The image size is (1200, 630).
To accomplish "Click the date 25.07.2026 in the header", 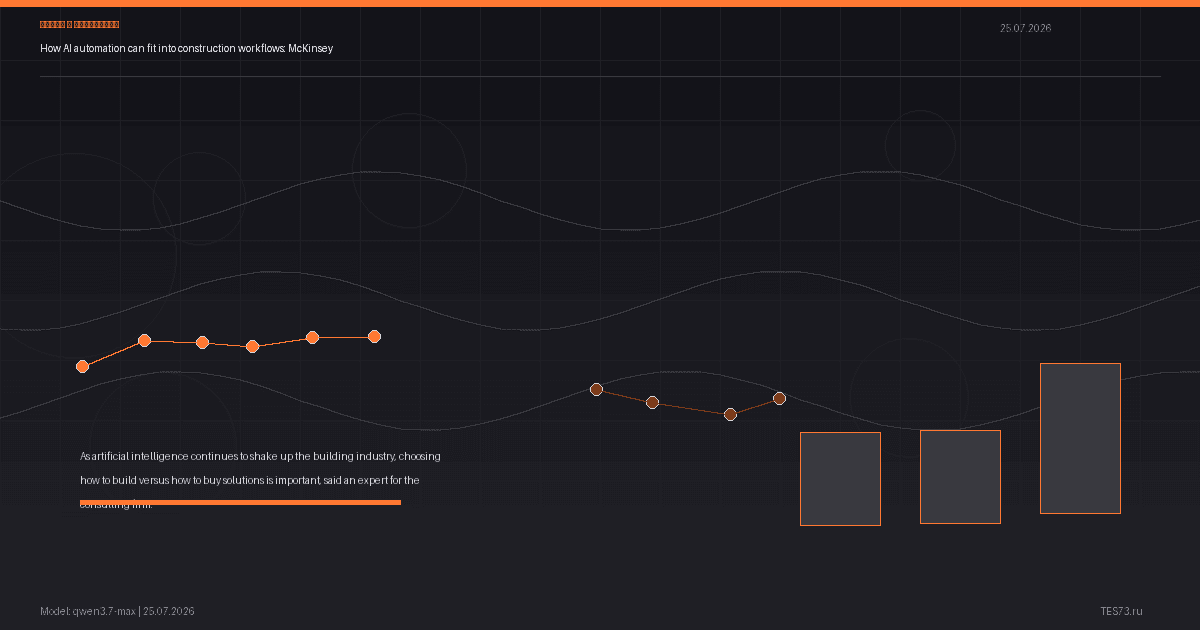I will coord(1025,28).
